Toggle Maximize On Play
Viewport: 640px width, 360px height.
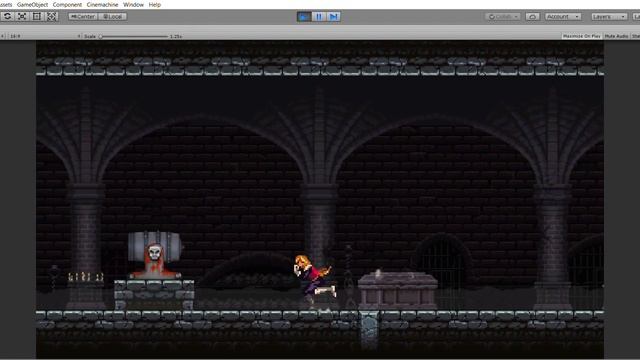tap(582, 36)
